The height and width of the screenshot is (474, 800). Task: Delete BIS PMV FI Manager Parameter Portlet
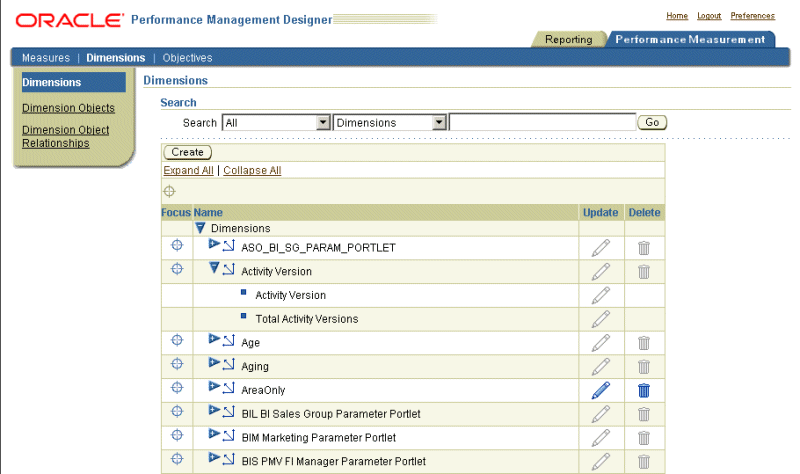(x=644, y=461)
